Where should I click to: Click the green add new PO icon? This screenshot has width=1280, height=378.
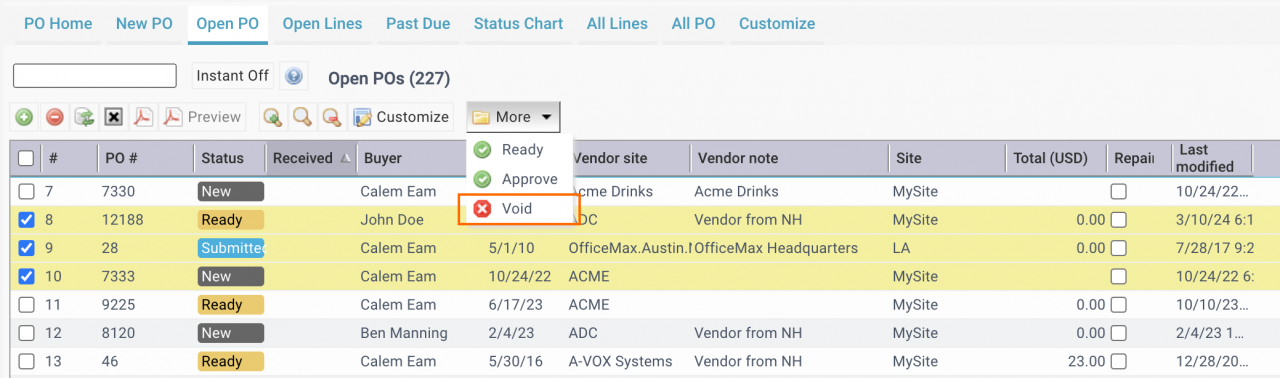coord(24,117)
